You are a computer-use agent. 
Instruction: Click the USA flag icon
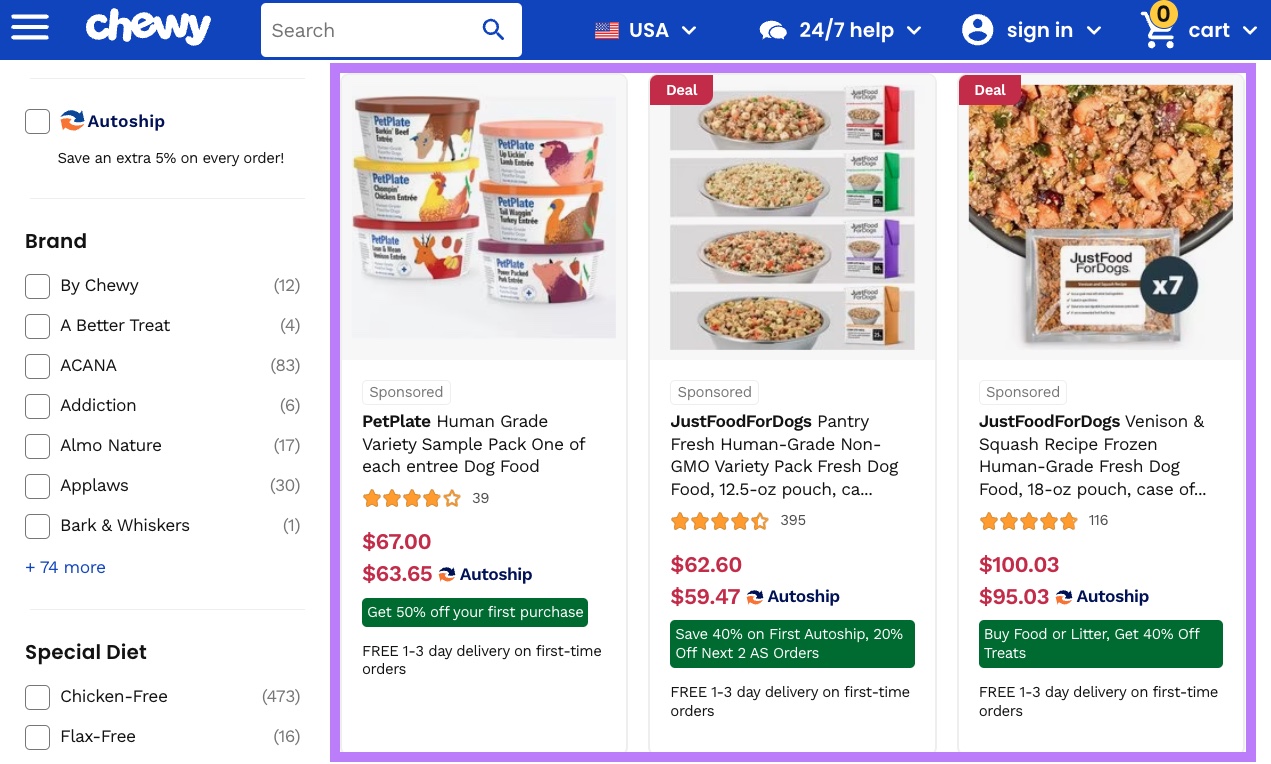click(607, 30)
